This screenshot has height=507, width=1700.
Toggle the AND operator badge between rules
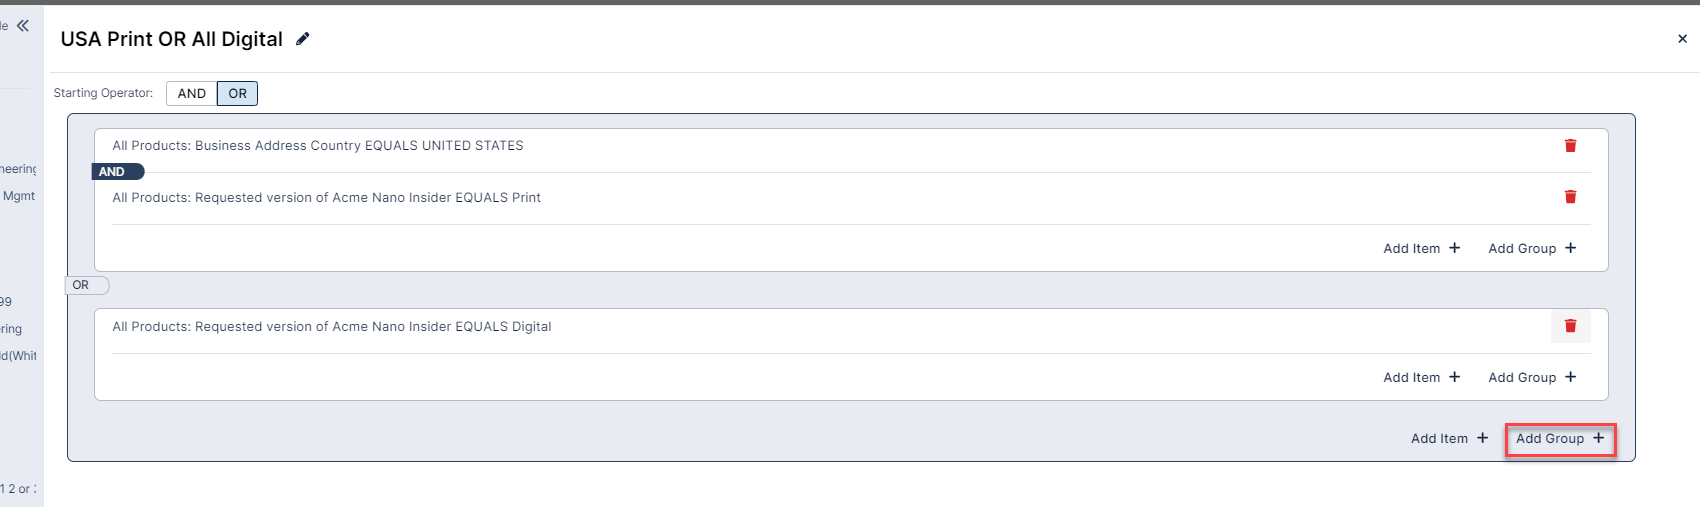tap(117, 172)
